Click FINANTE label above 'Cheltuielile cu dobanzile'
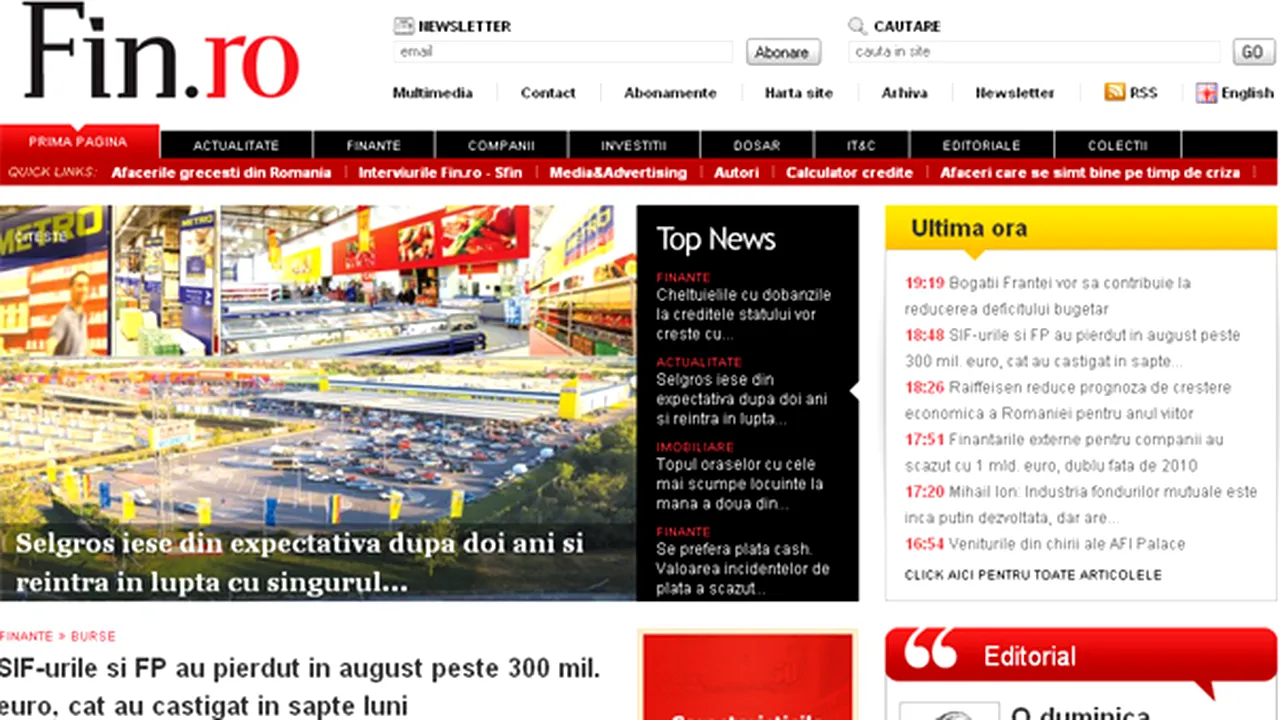The height and width of the screenshot is (720, 1280). click(683, 277)
